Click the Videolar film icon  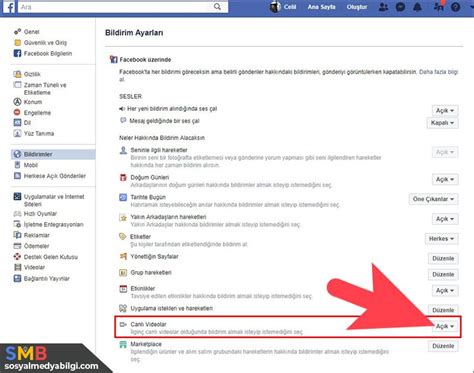tap(17, 267)
